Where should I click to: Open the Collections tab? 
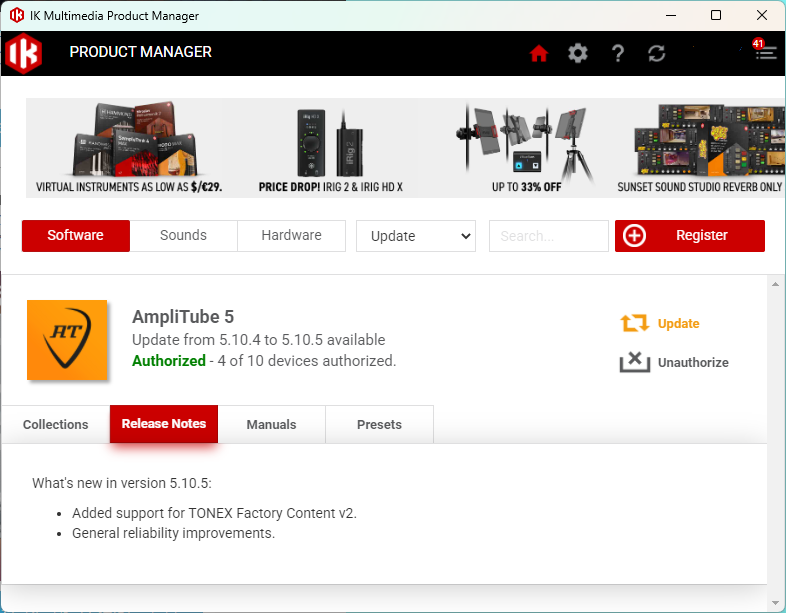coord(56,425)
